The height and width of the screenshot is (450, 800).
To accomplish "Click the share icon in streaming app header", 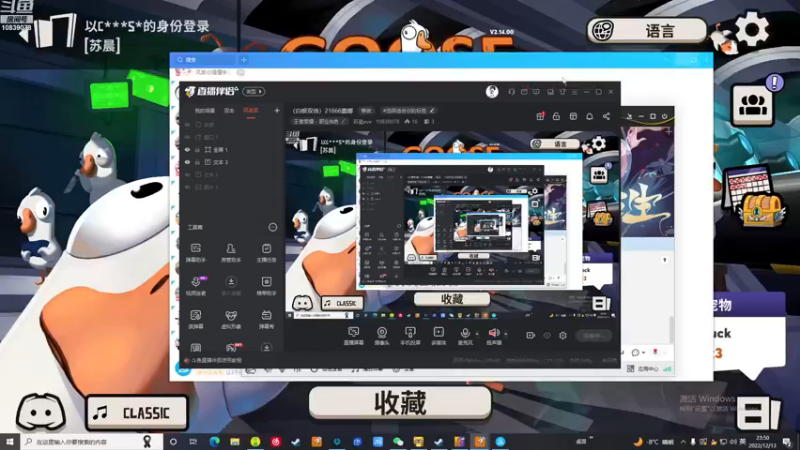I will pos(606,116).
